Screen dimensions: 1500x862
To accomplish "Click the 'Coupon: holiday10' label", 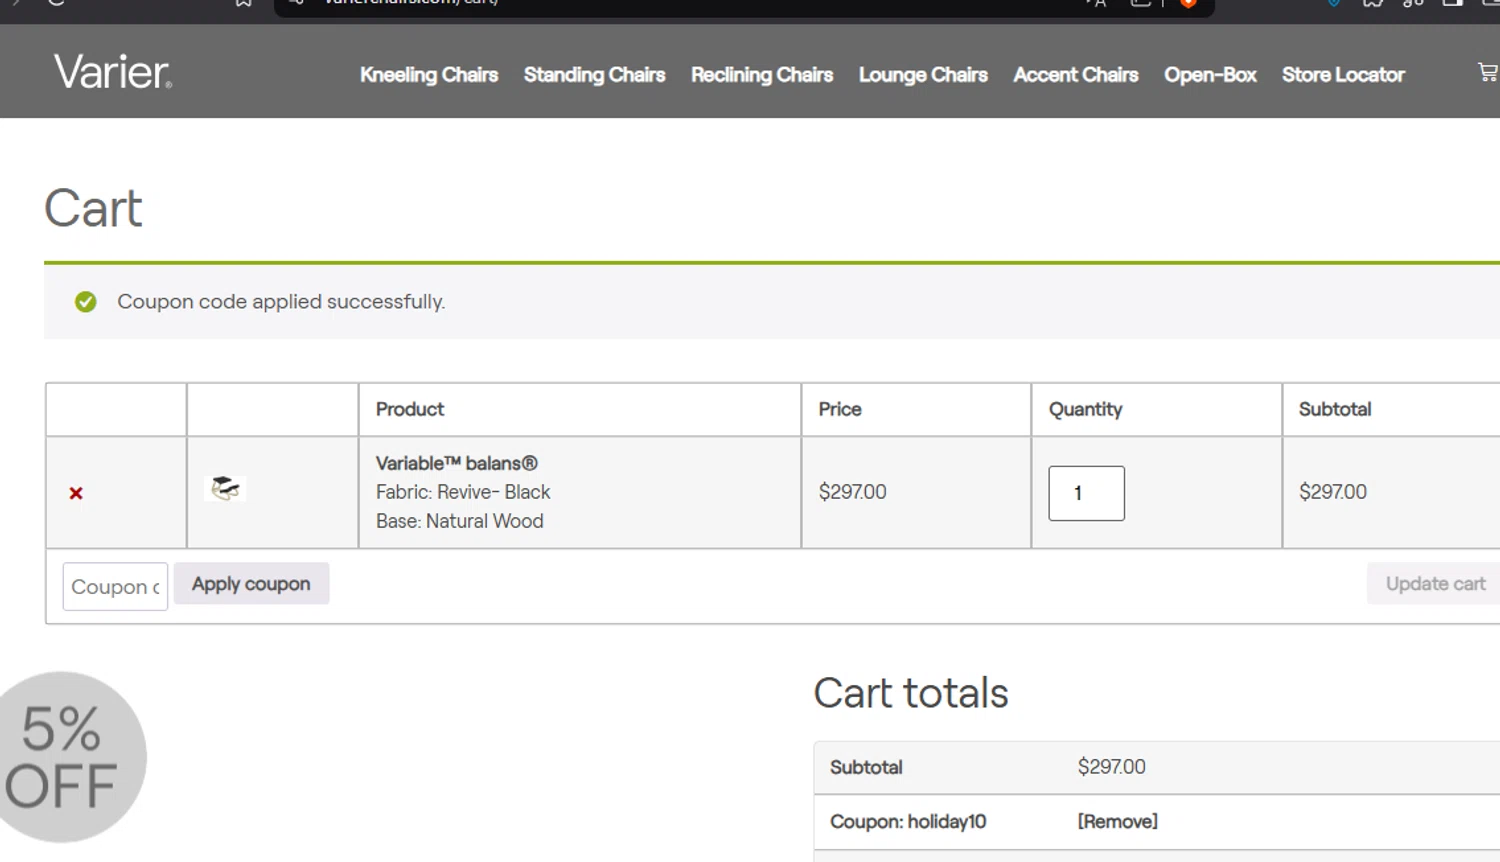I will tap(908, 821).
